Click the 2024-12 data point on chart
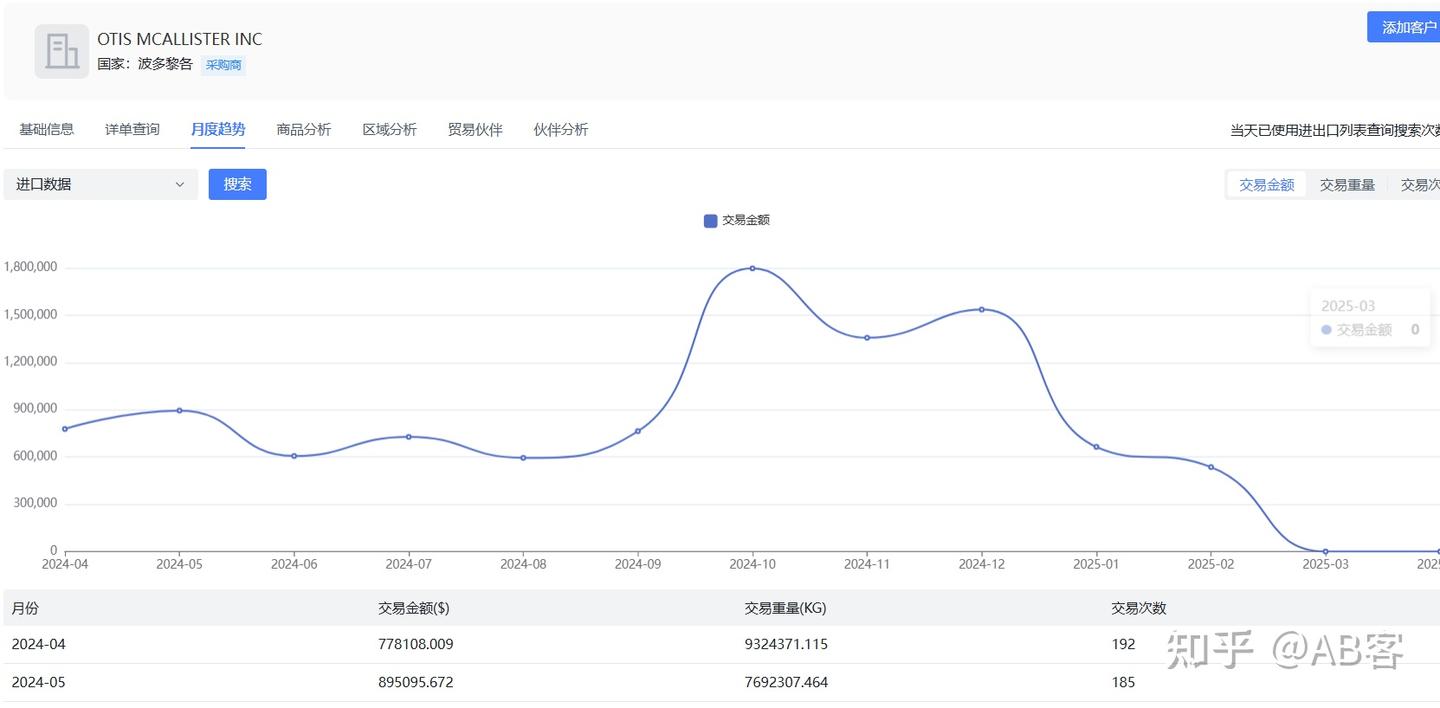1440x708 pixels. click(981, 309)
